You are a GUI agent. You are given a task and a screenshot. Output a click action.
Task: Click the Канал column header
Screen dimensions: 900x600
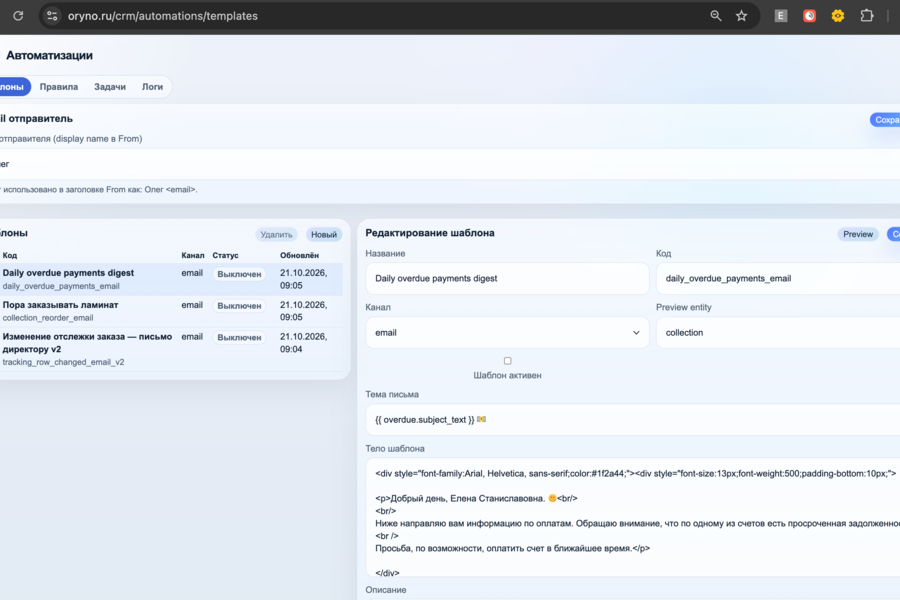193,256
